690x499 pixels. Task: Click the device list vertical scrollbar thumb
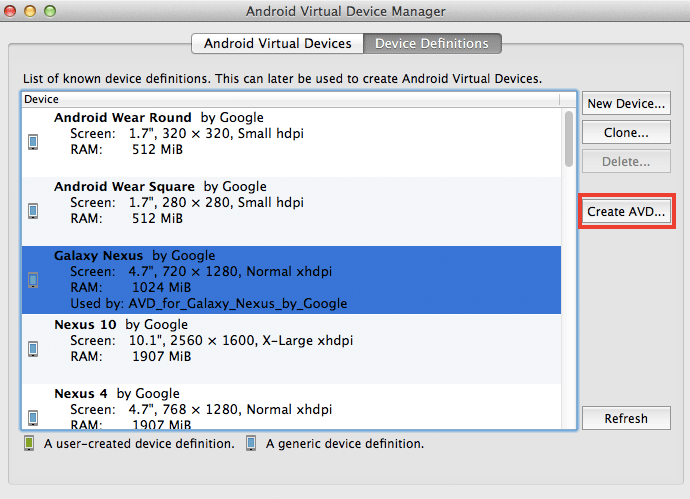point(569,139)
